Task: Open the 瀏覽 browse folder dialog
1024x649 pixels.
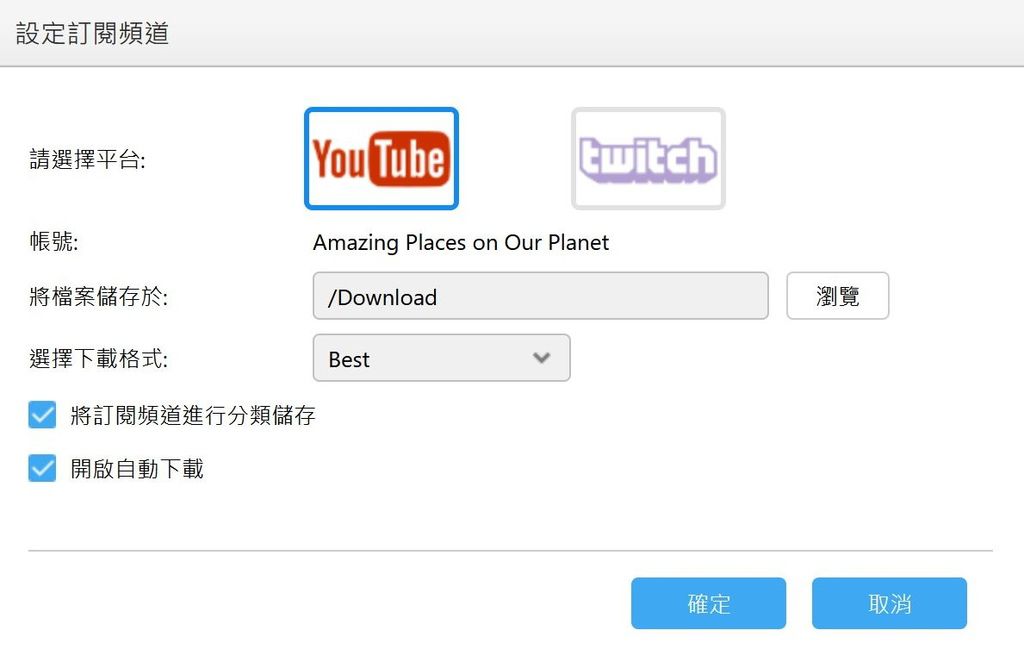Action: pyautogui.click(x=838, y=296)
